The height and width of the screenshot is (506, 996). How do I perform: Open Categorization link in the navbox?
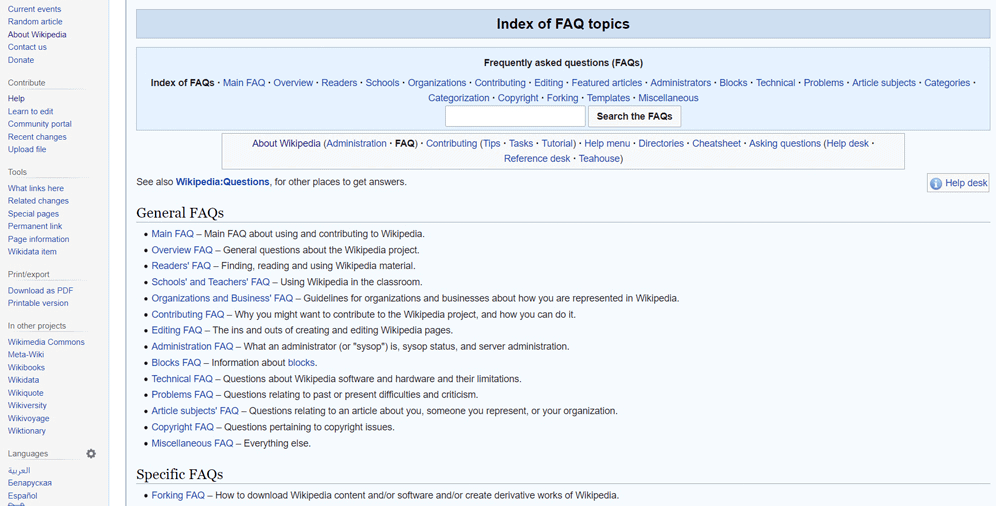coord(459,98)
